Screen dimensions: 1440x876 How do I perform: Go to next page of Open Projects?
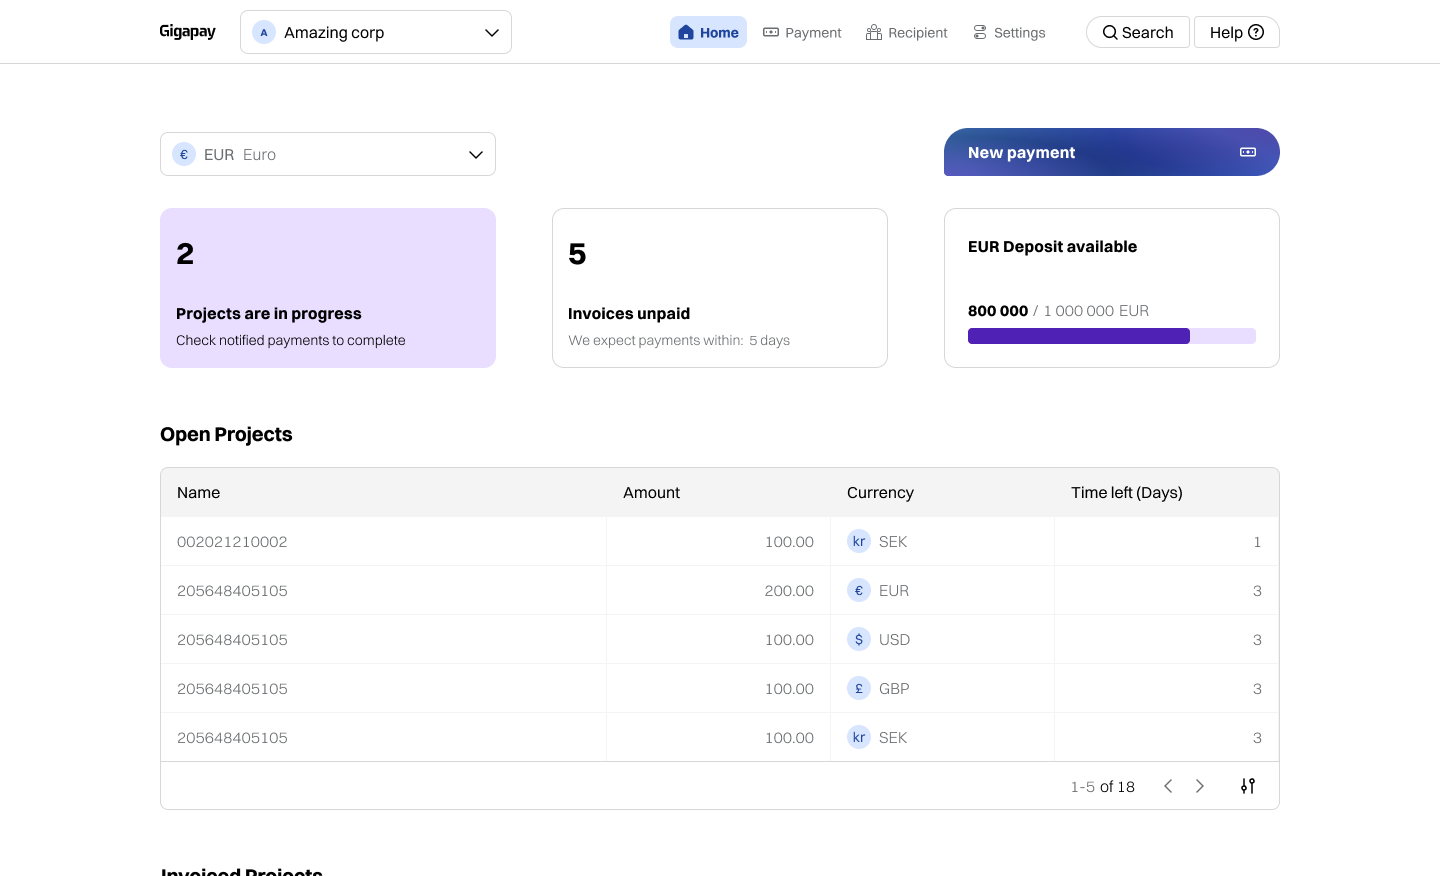click(x=1200, y=786)
